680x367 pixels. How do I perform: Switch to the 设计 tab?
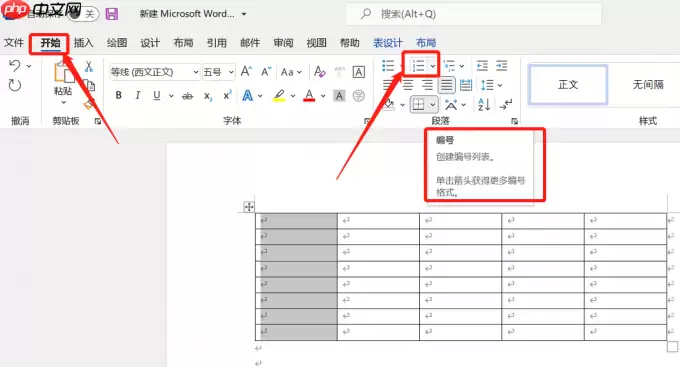[x=150, y=43]
